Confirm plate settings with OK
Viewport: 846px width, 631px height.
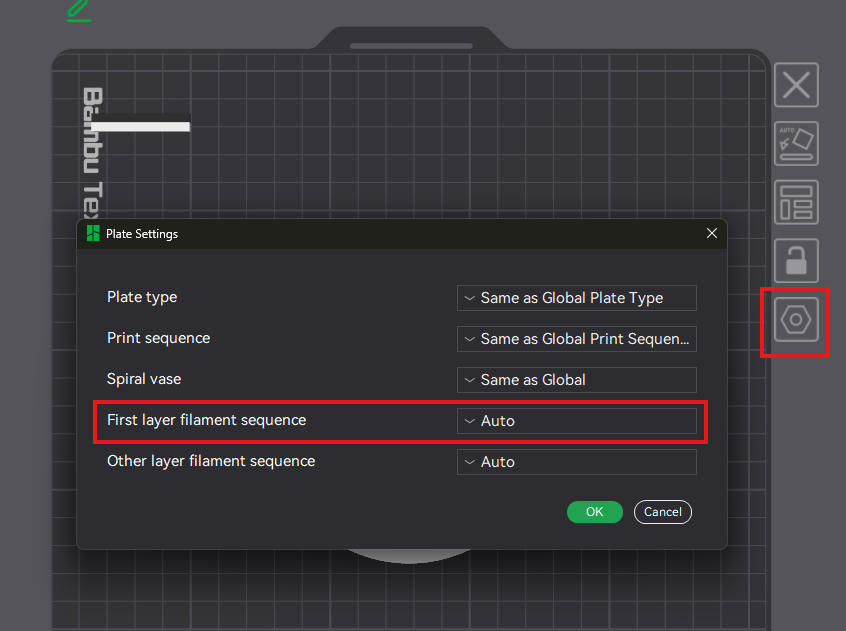click(x=594, y=512)
